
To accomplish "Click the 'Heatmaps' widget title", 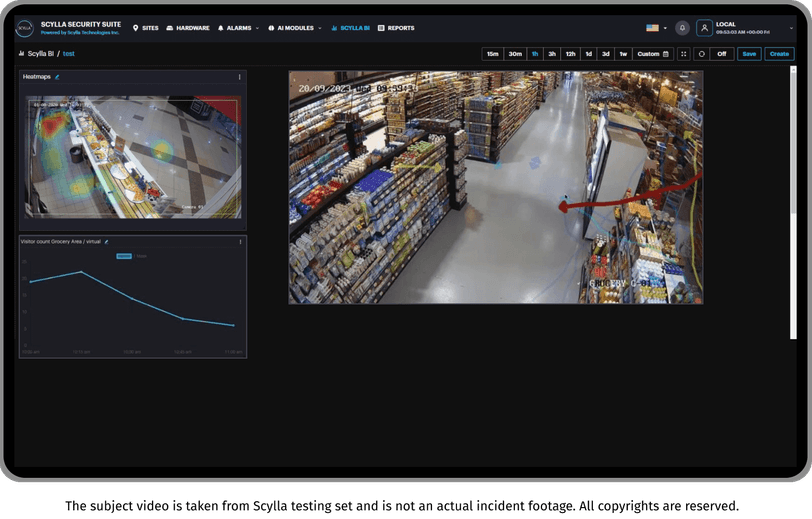I will (37, 77).
